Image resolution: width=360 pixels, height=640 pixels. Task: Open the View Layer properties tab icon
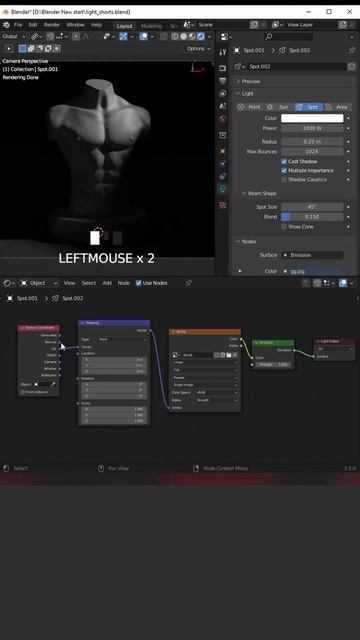(222, 93)
